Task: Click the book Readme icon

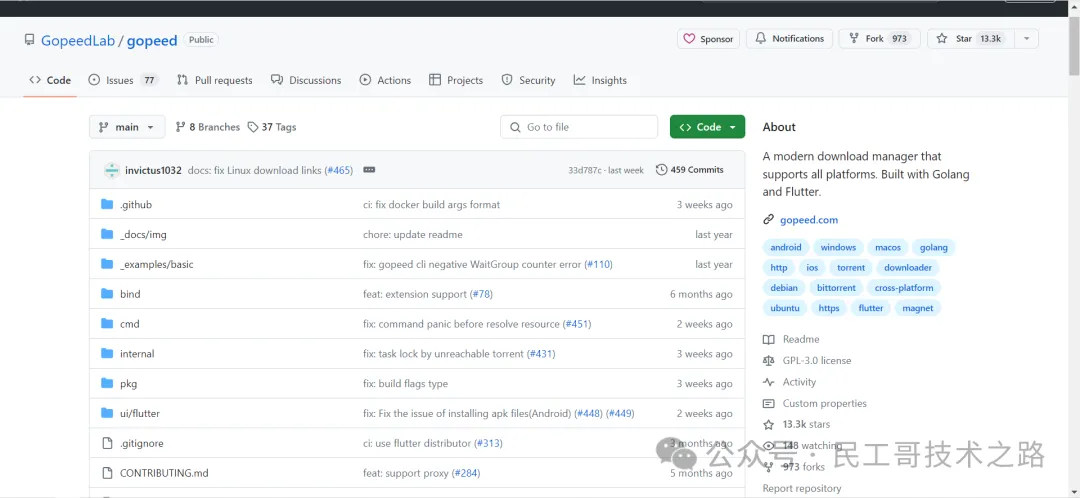Action: 769,339
